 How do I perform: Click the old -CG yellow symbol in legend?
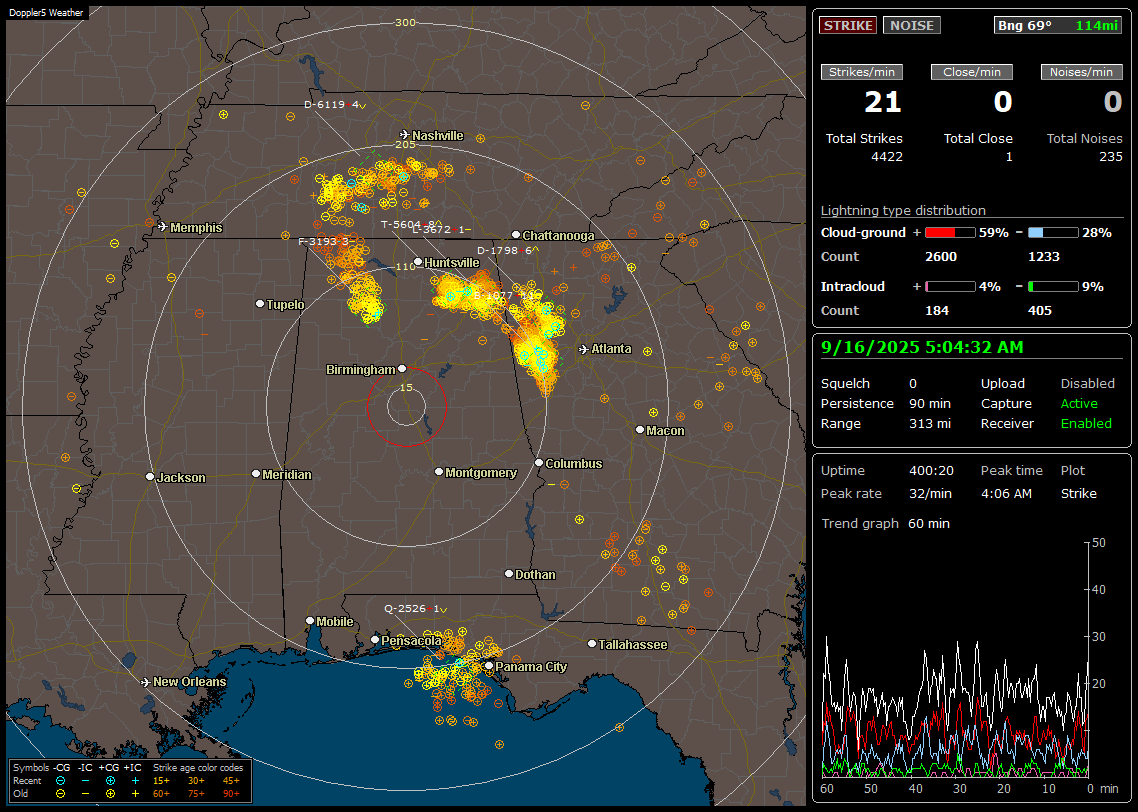tap(61, 794)
